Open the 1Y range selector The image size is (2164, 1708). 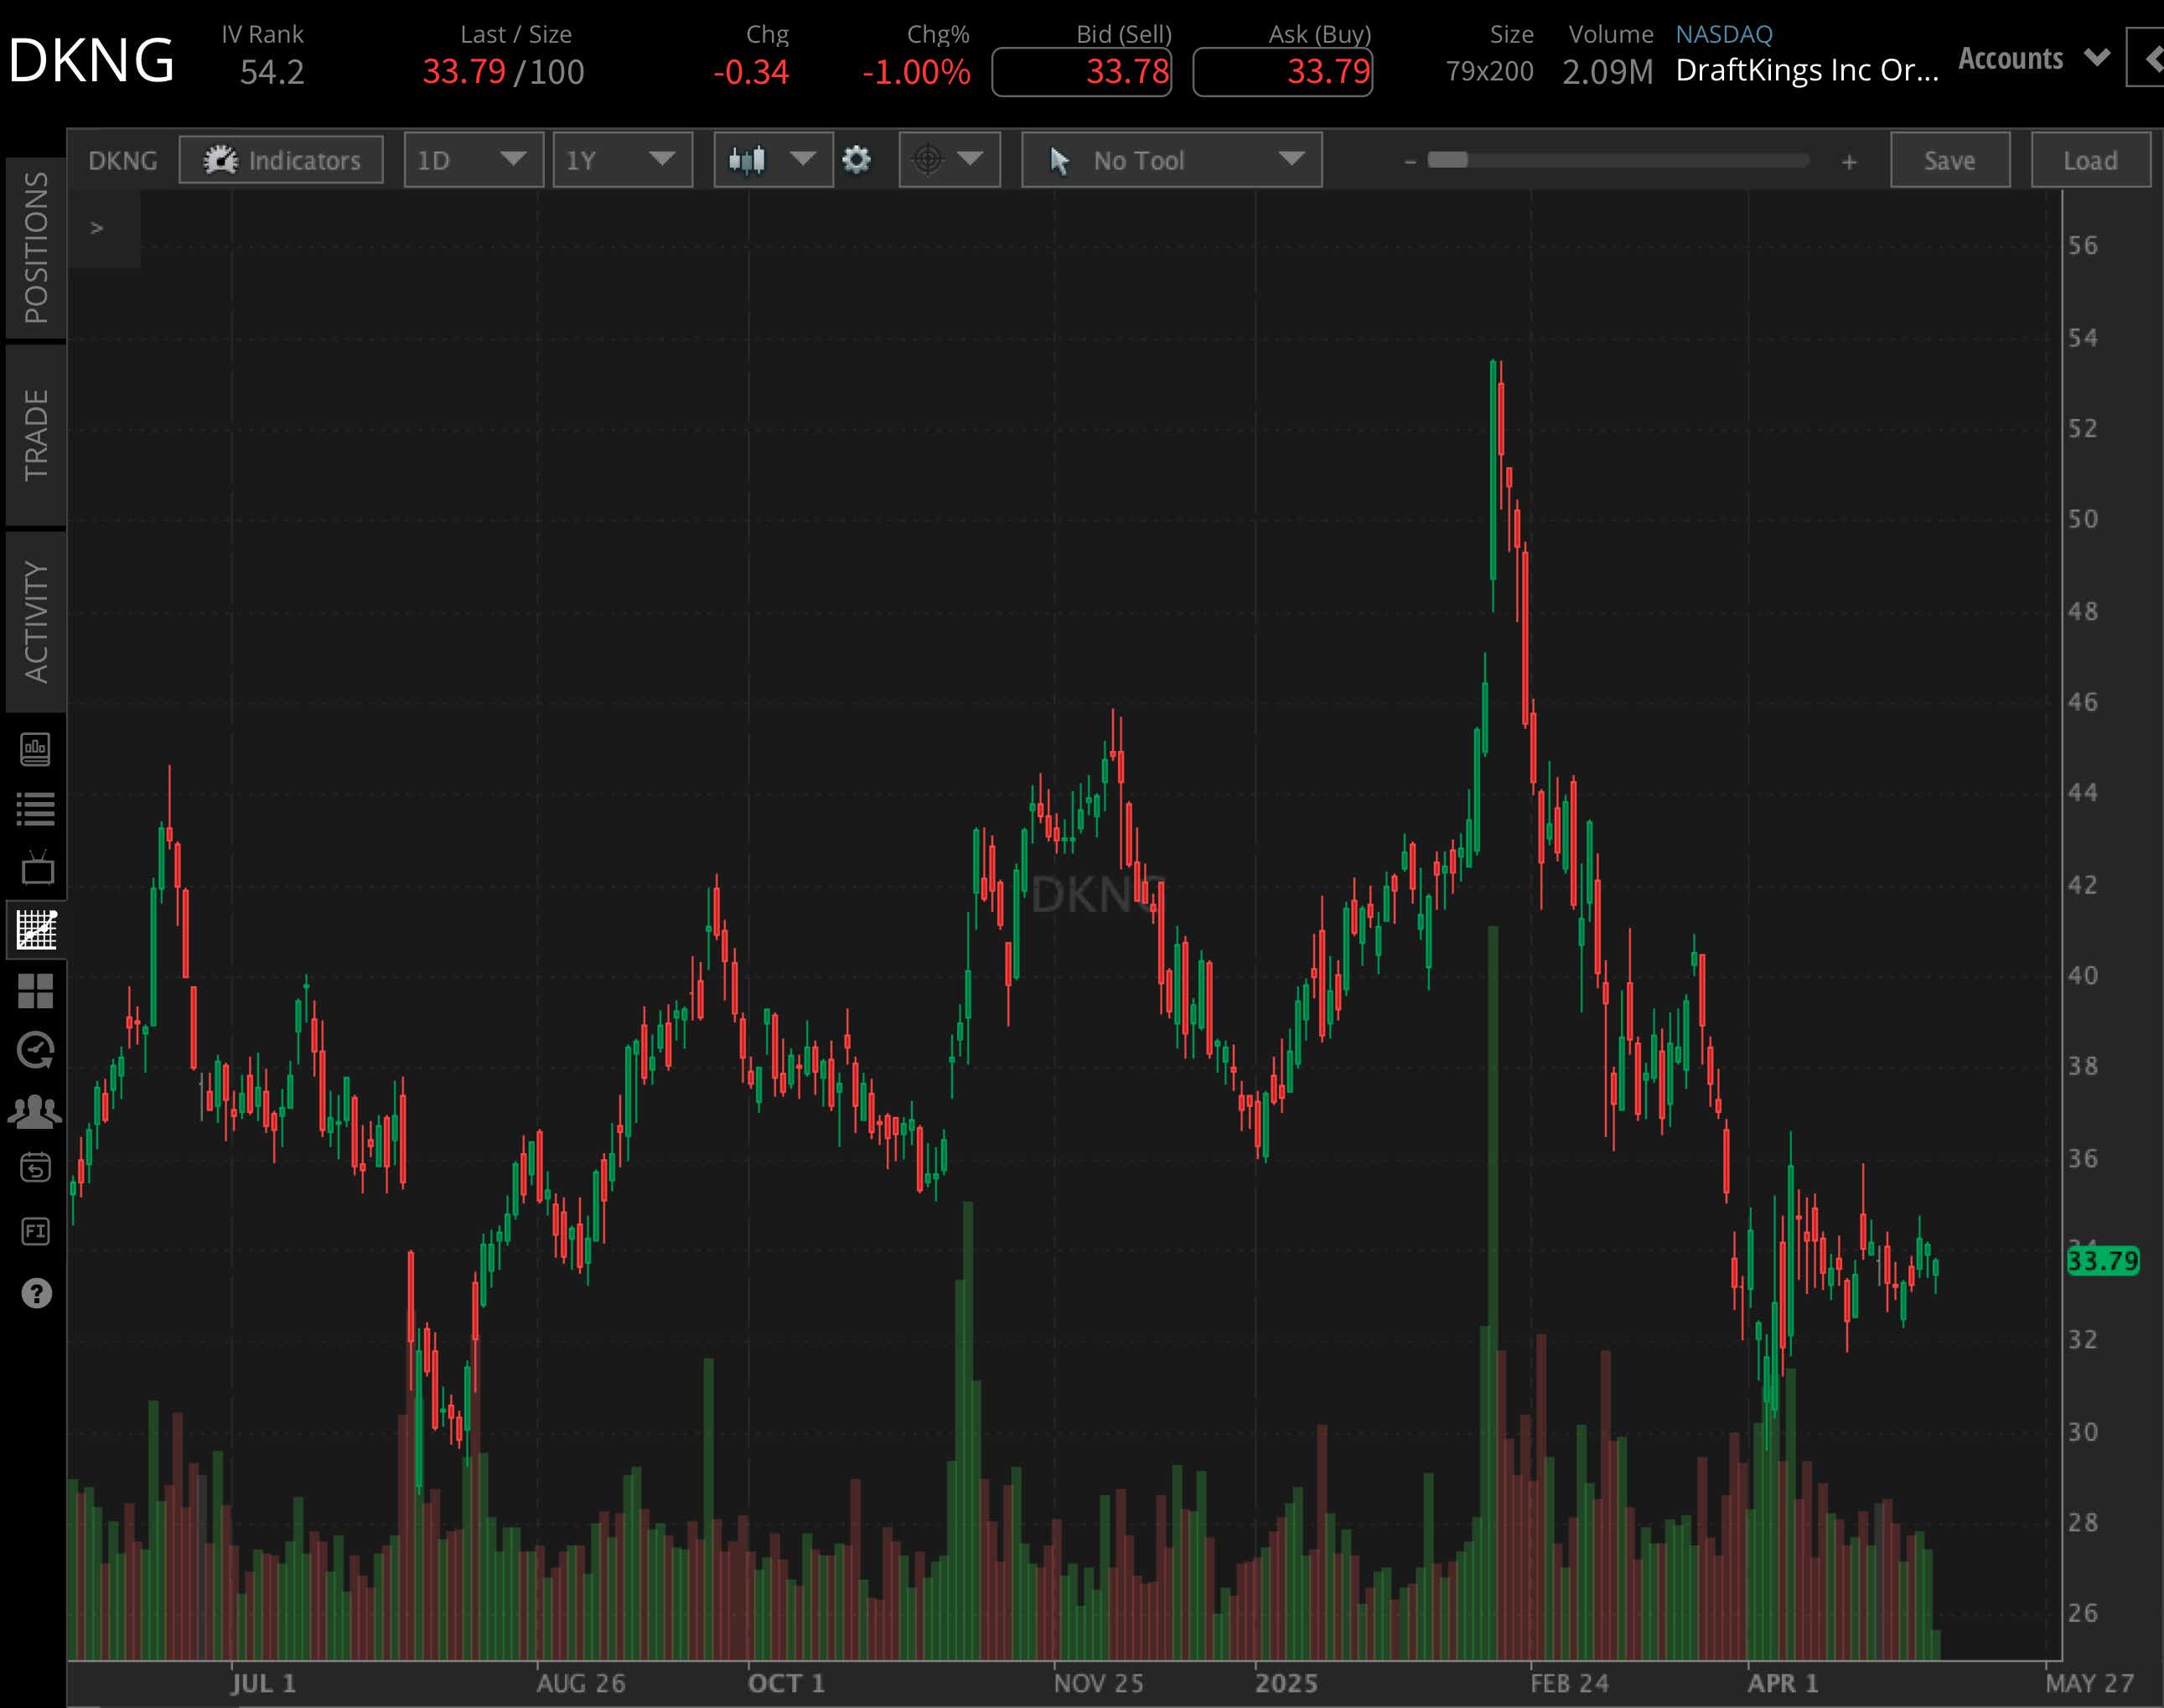pos(622,160)
